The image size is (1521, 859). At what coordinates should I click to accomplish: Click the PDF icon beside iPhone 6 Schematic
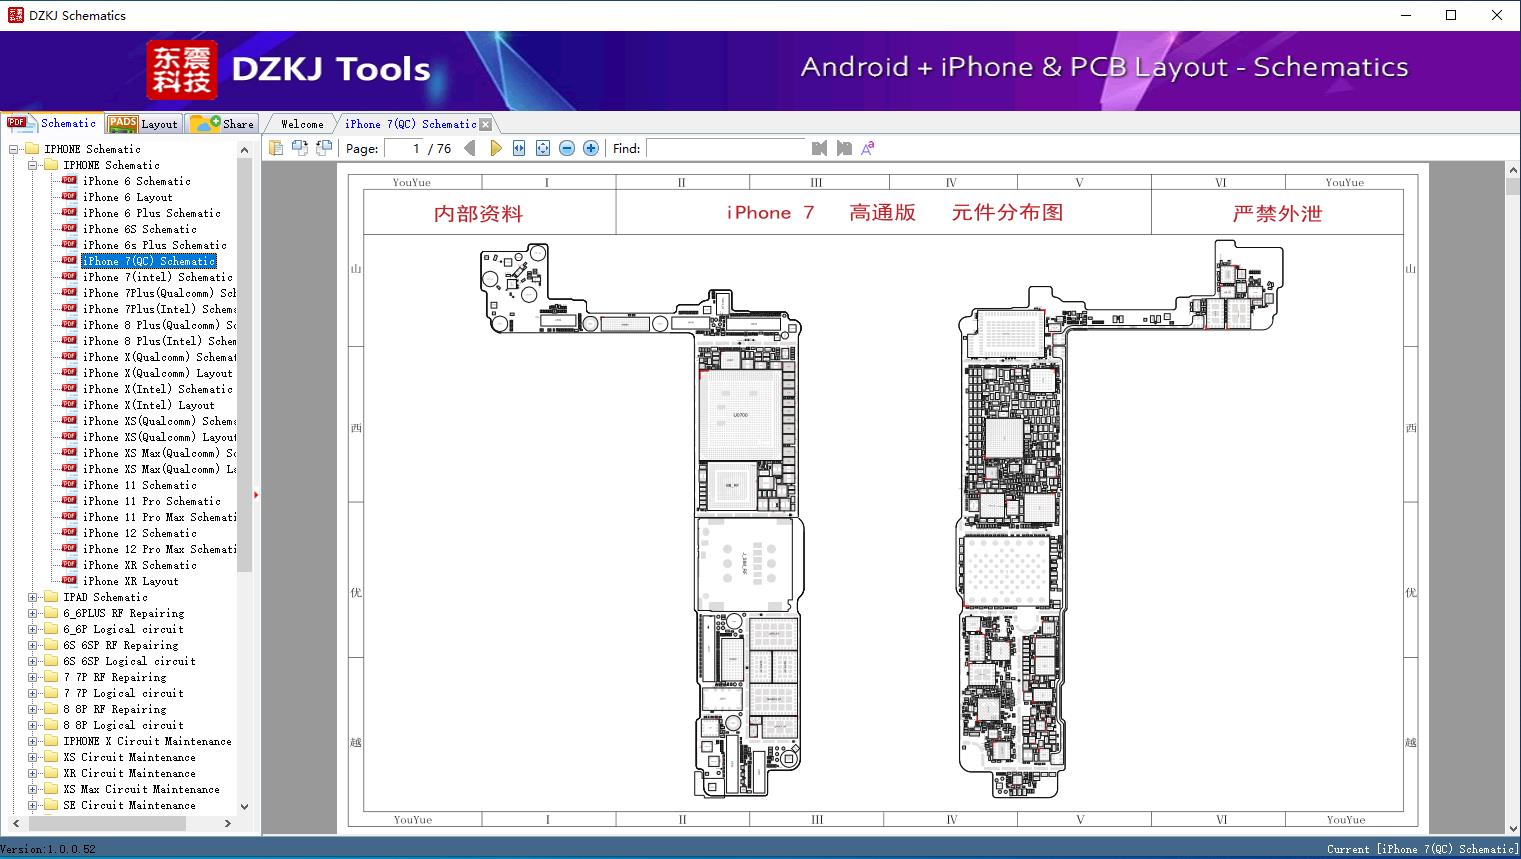tap(69, 181)
